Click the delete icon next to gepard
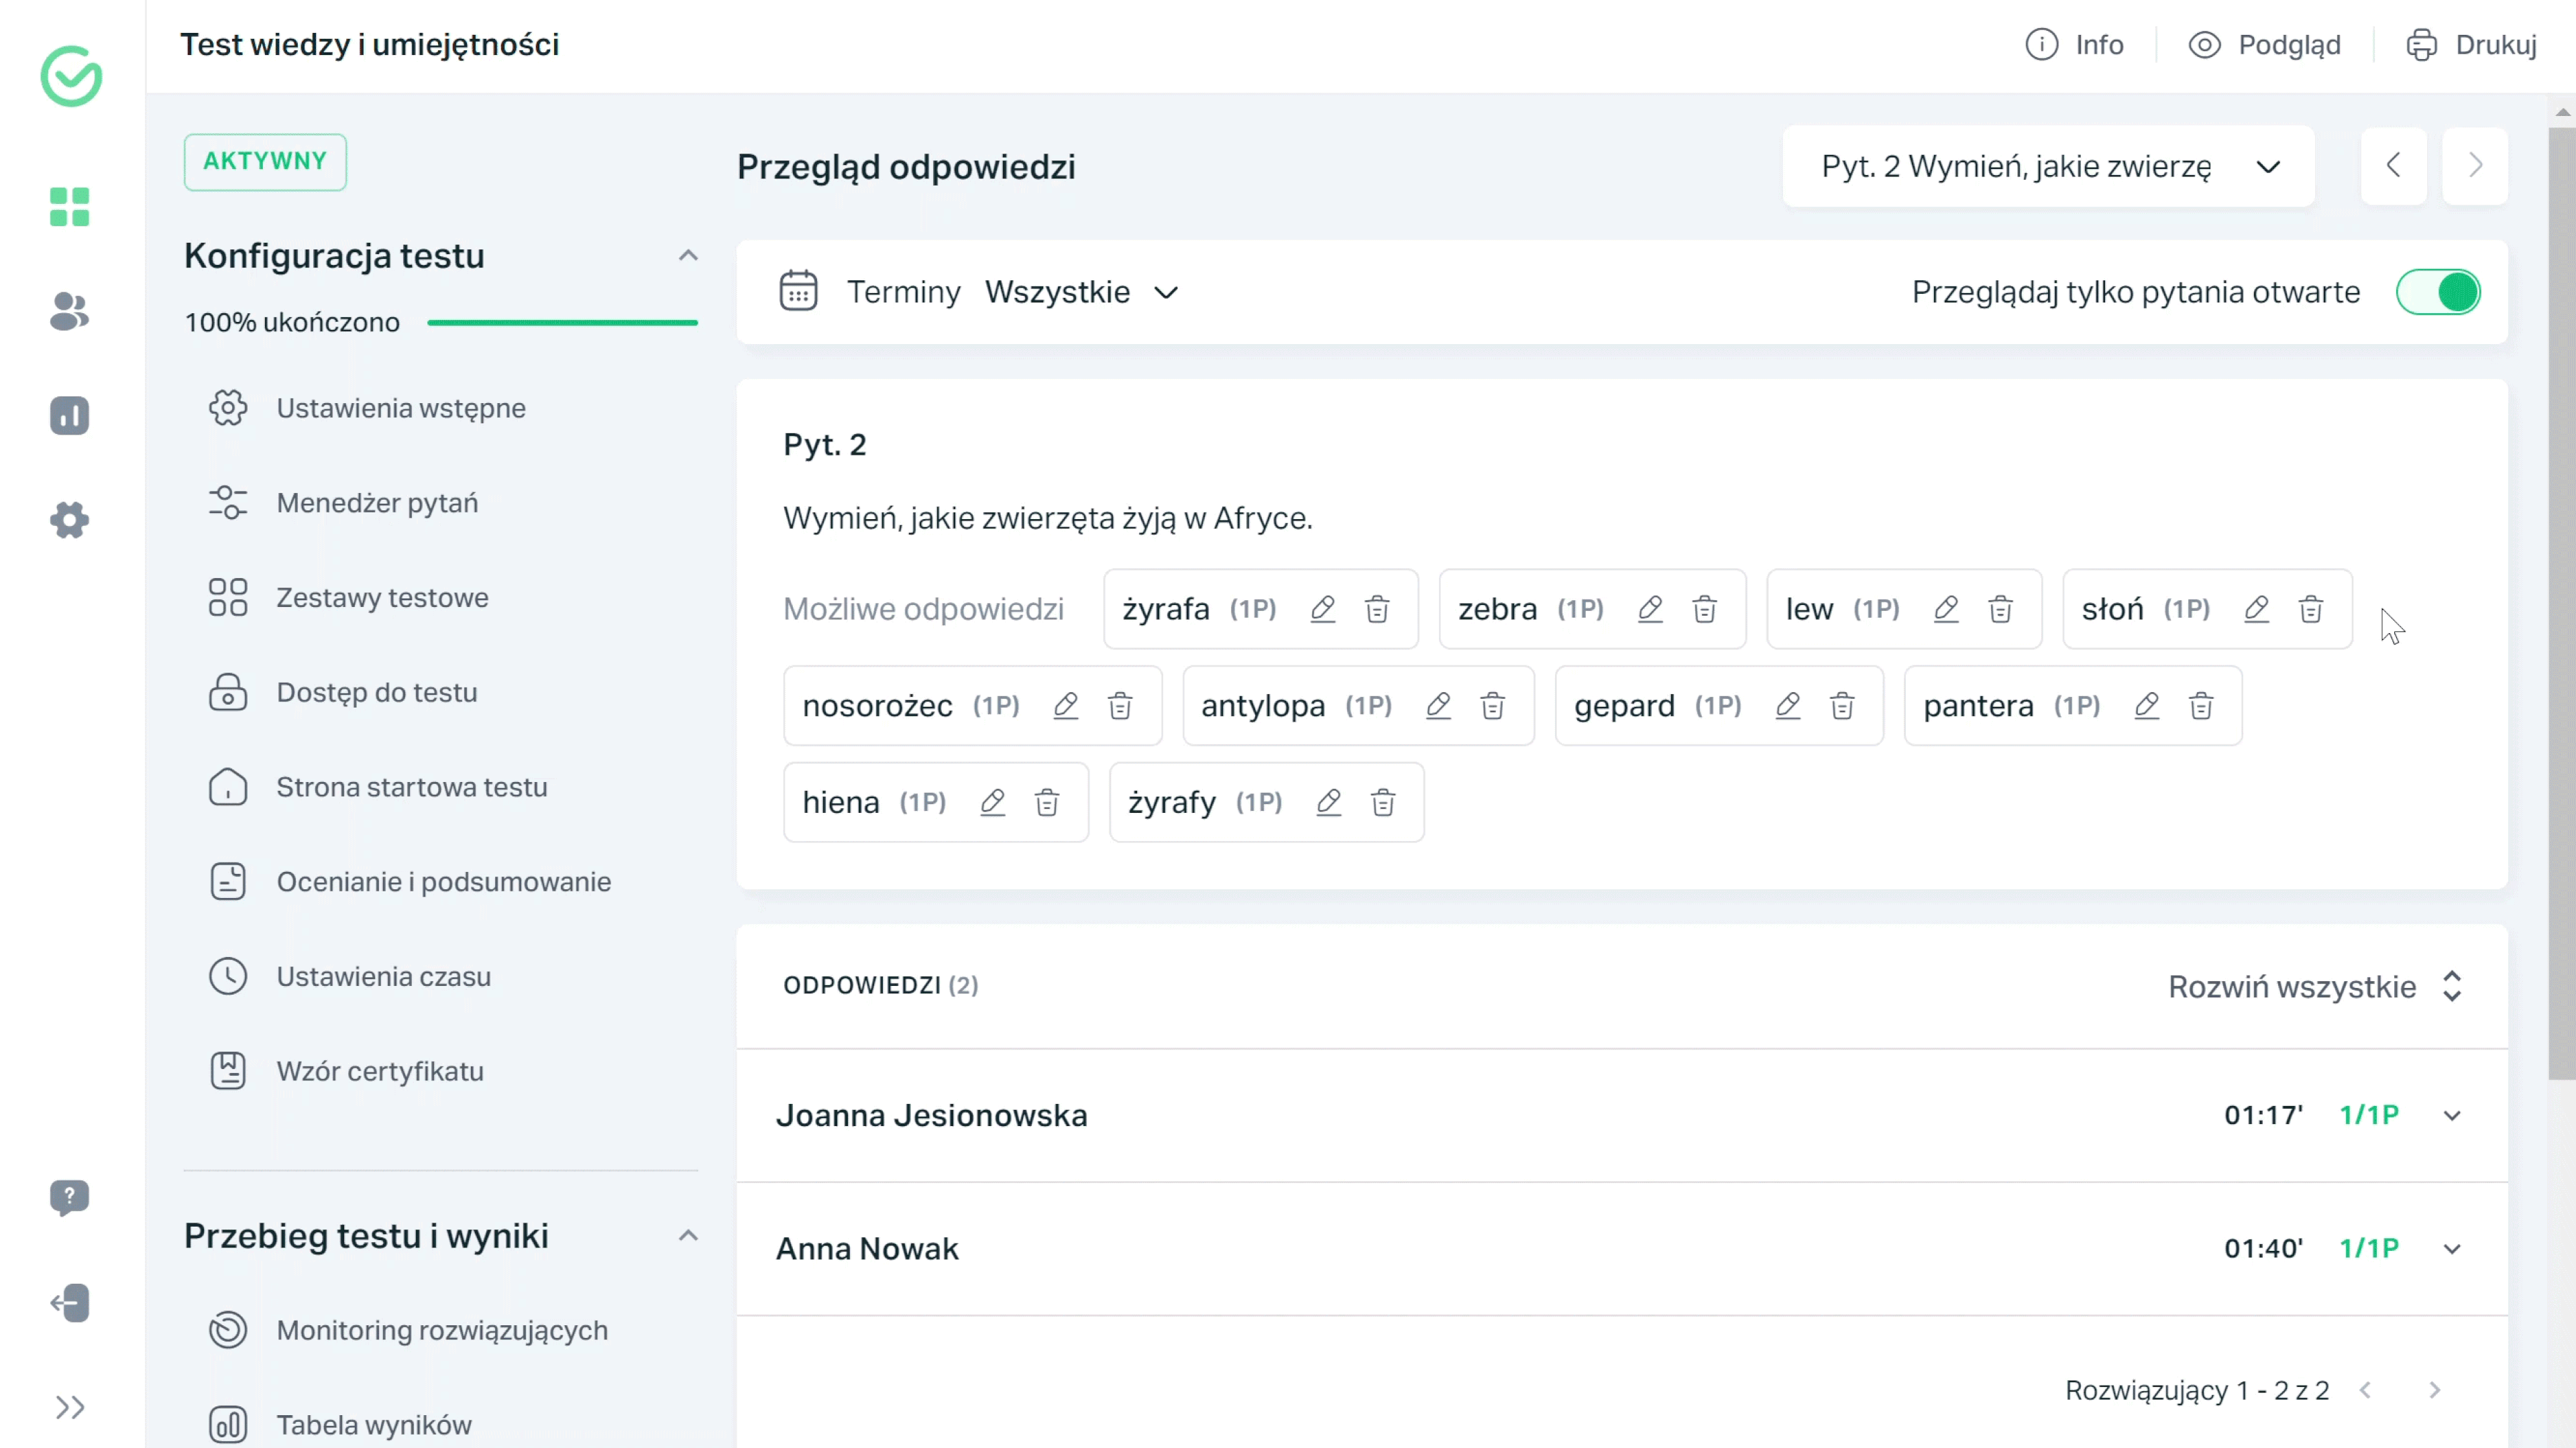This screenshot has width=2576, height=1448. [1841, 706]
